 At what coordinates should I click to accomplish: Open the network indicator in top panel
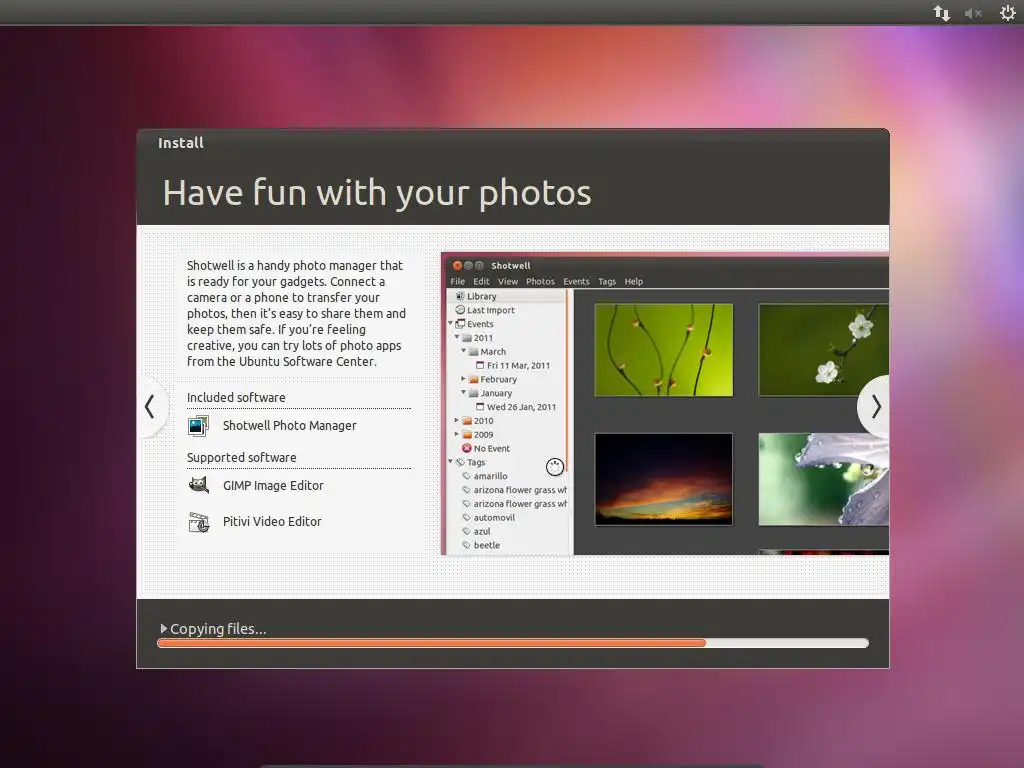tap(941, 13)
